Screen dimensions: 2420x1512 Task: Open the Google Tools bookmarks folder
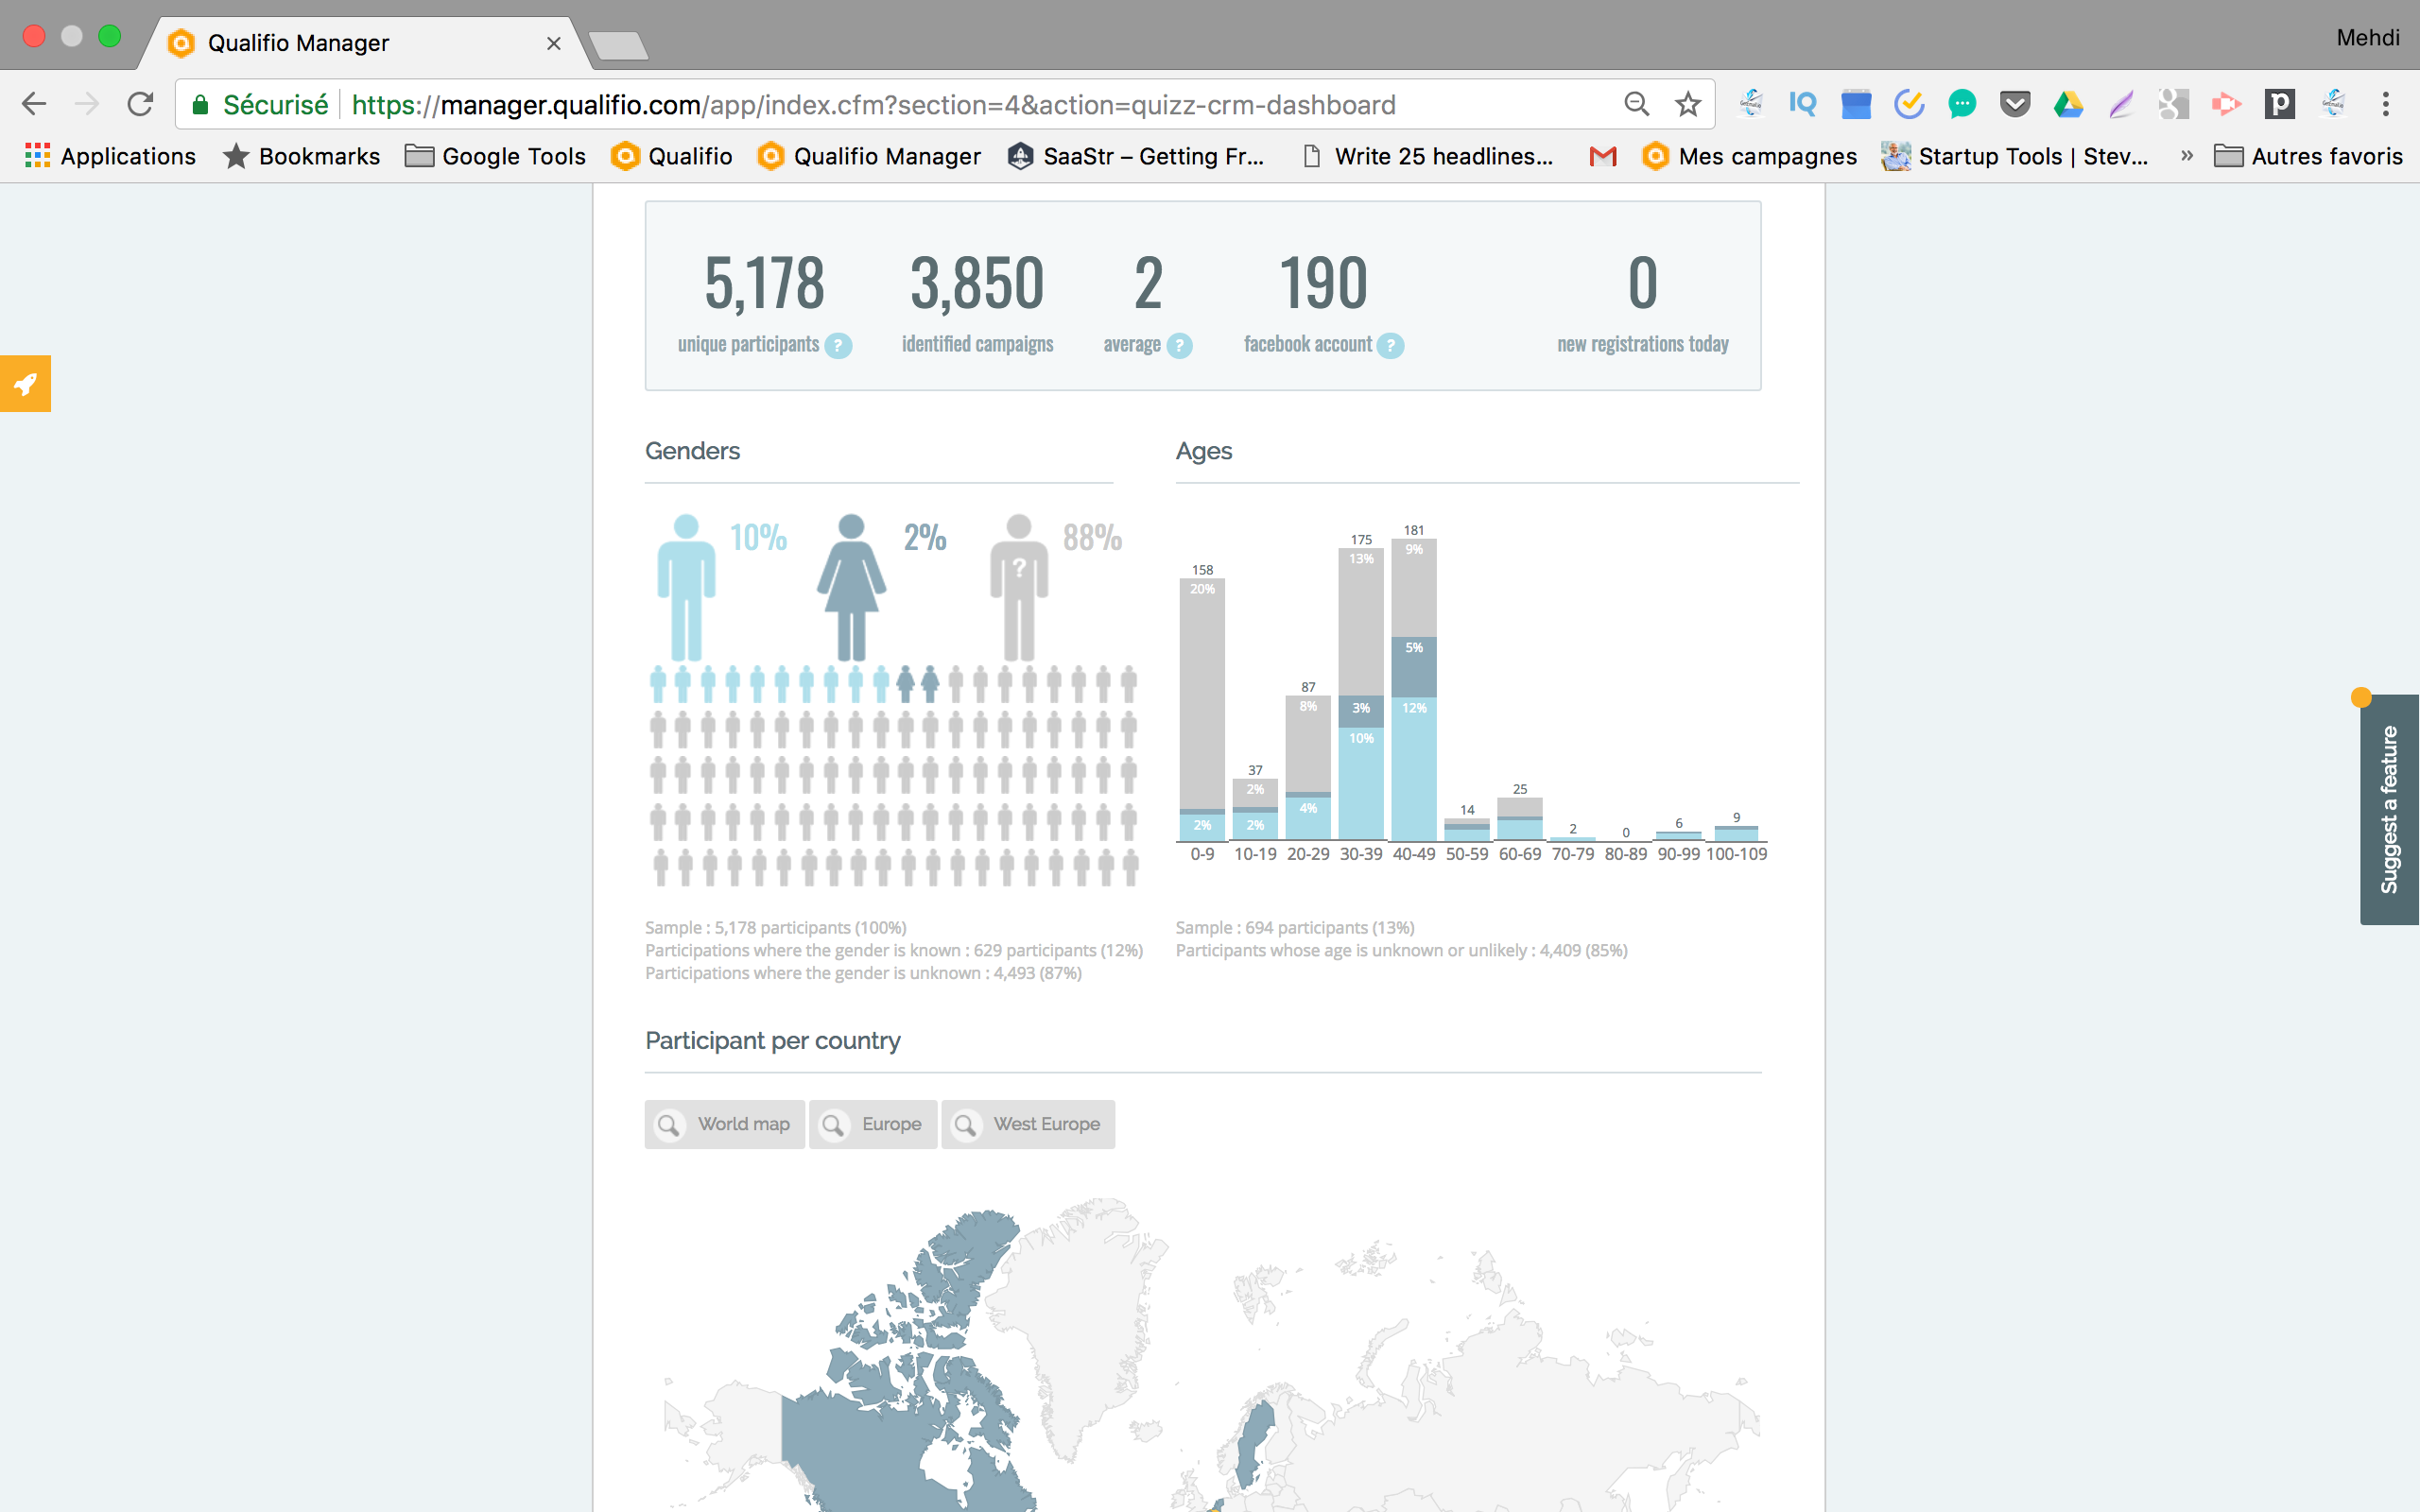[x=496, y=156]
